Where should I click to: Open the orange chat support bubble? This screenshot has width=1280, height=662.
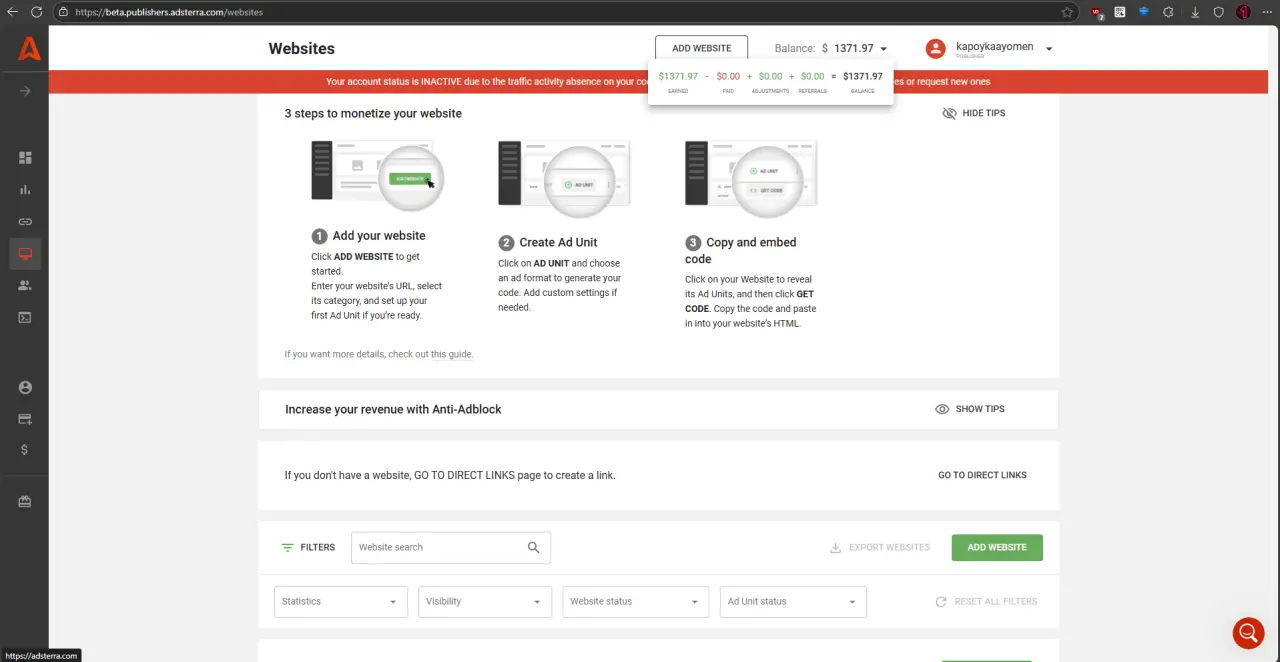1248,633
